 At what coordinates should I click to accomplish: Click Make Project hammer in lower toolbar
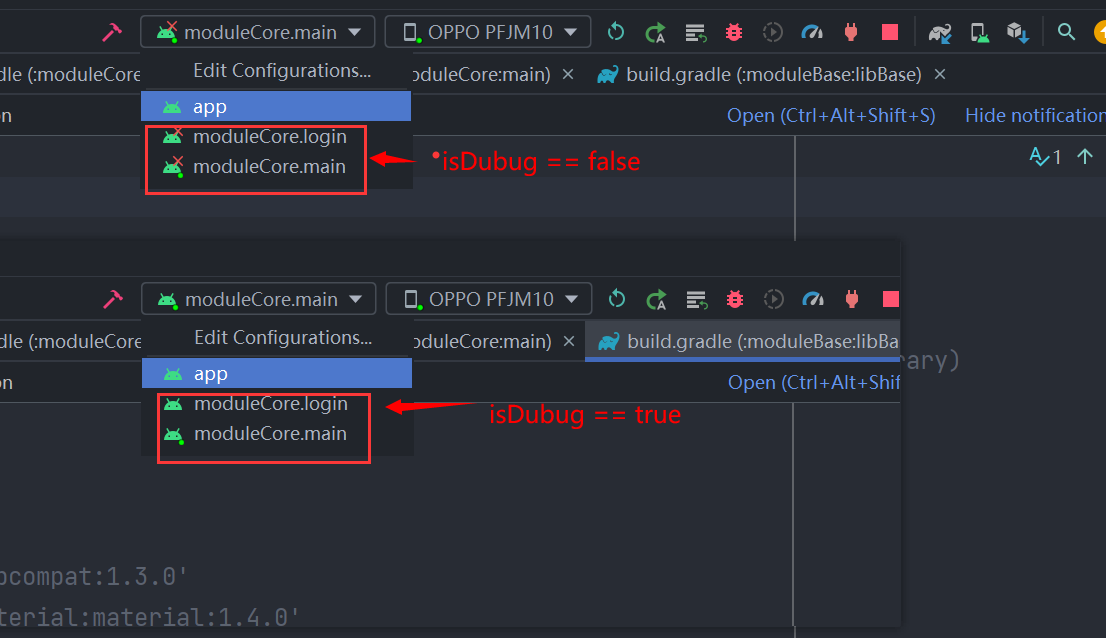[112, 300]
